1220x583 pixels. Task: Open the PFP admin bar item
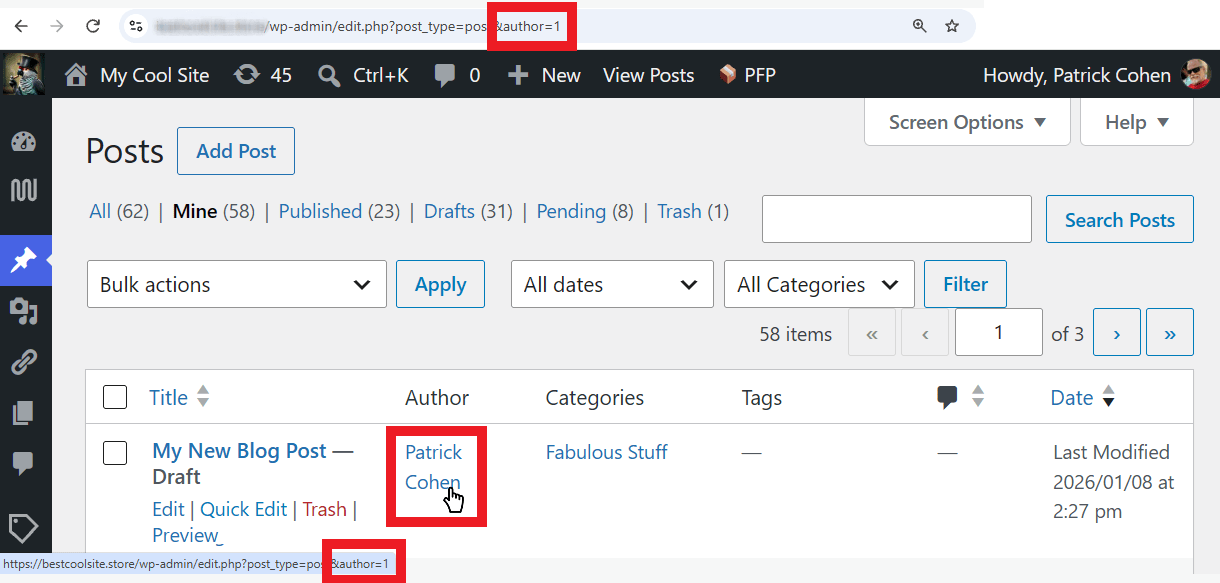pos(747,75)
